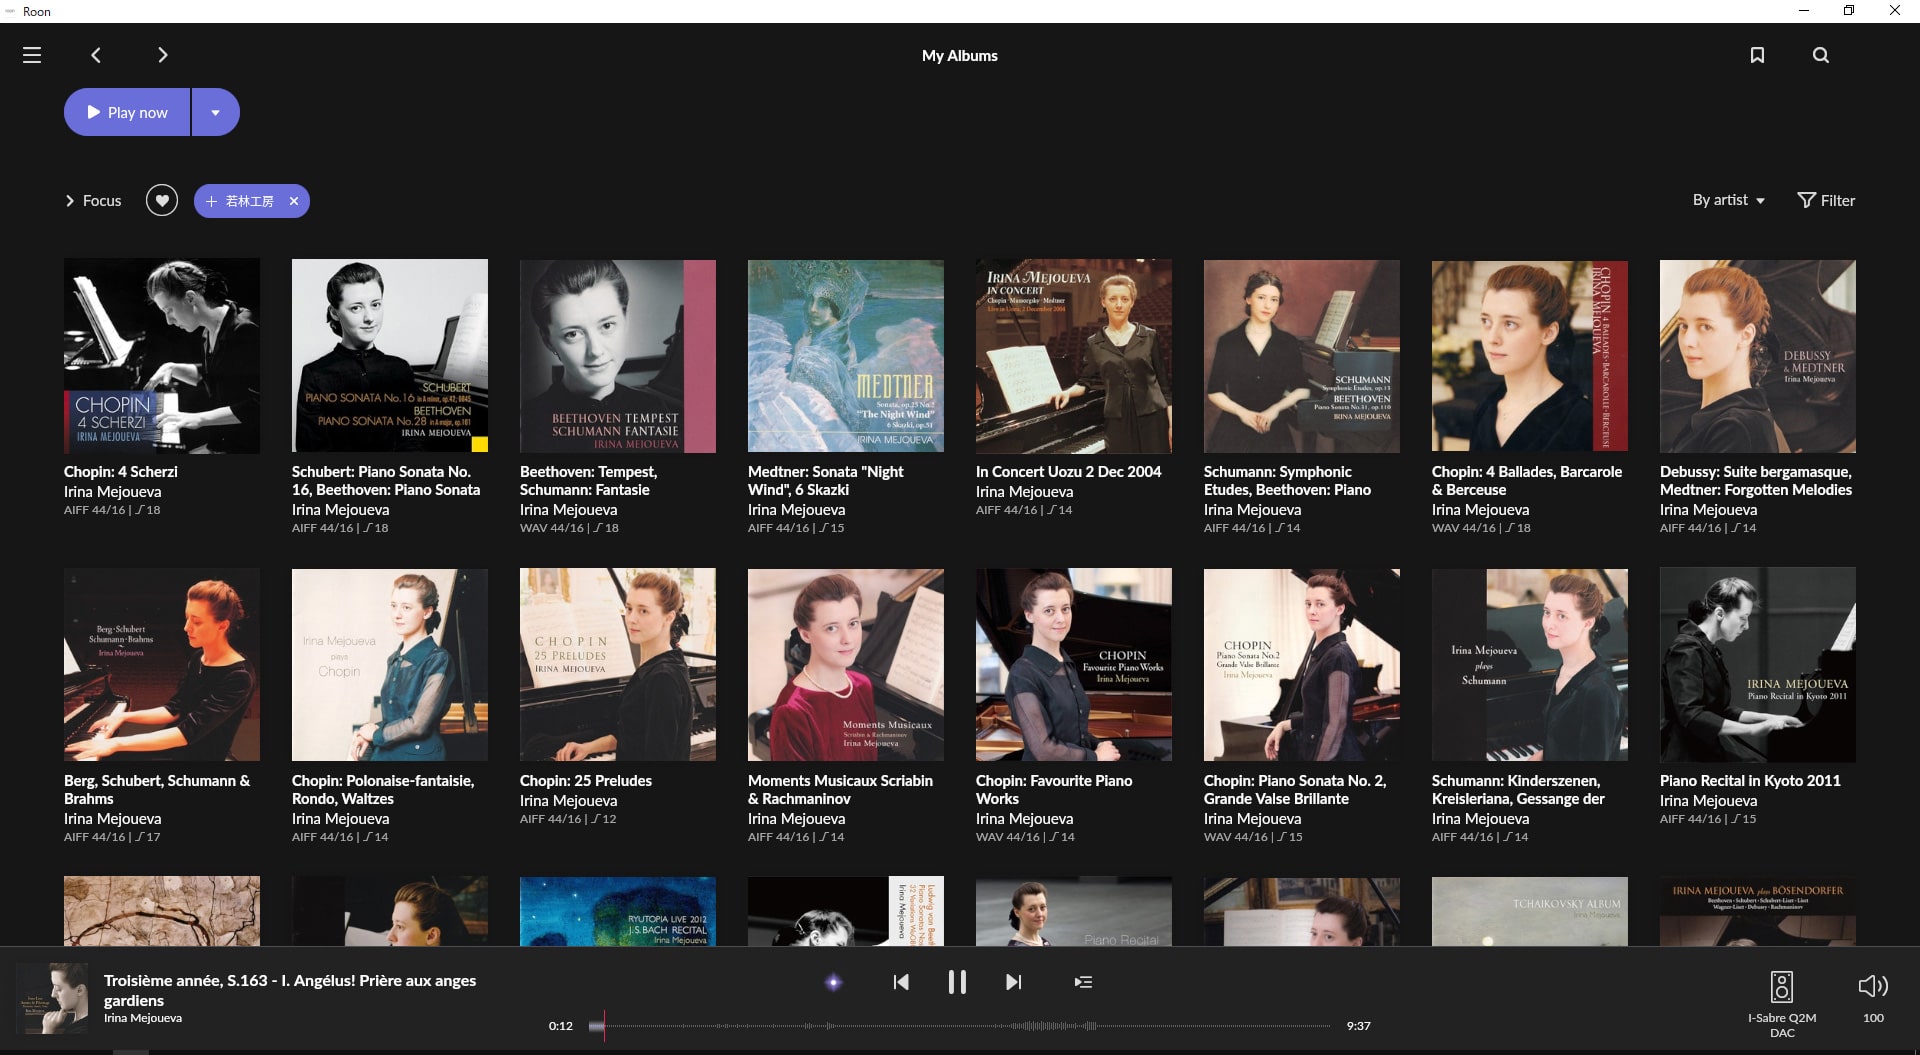Click the Chopin: 4 Scherzi title text
Image resolution: width=1920 pixels, height=1055 pixels.
121,472
